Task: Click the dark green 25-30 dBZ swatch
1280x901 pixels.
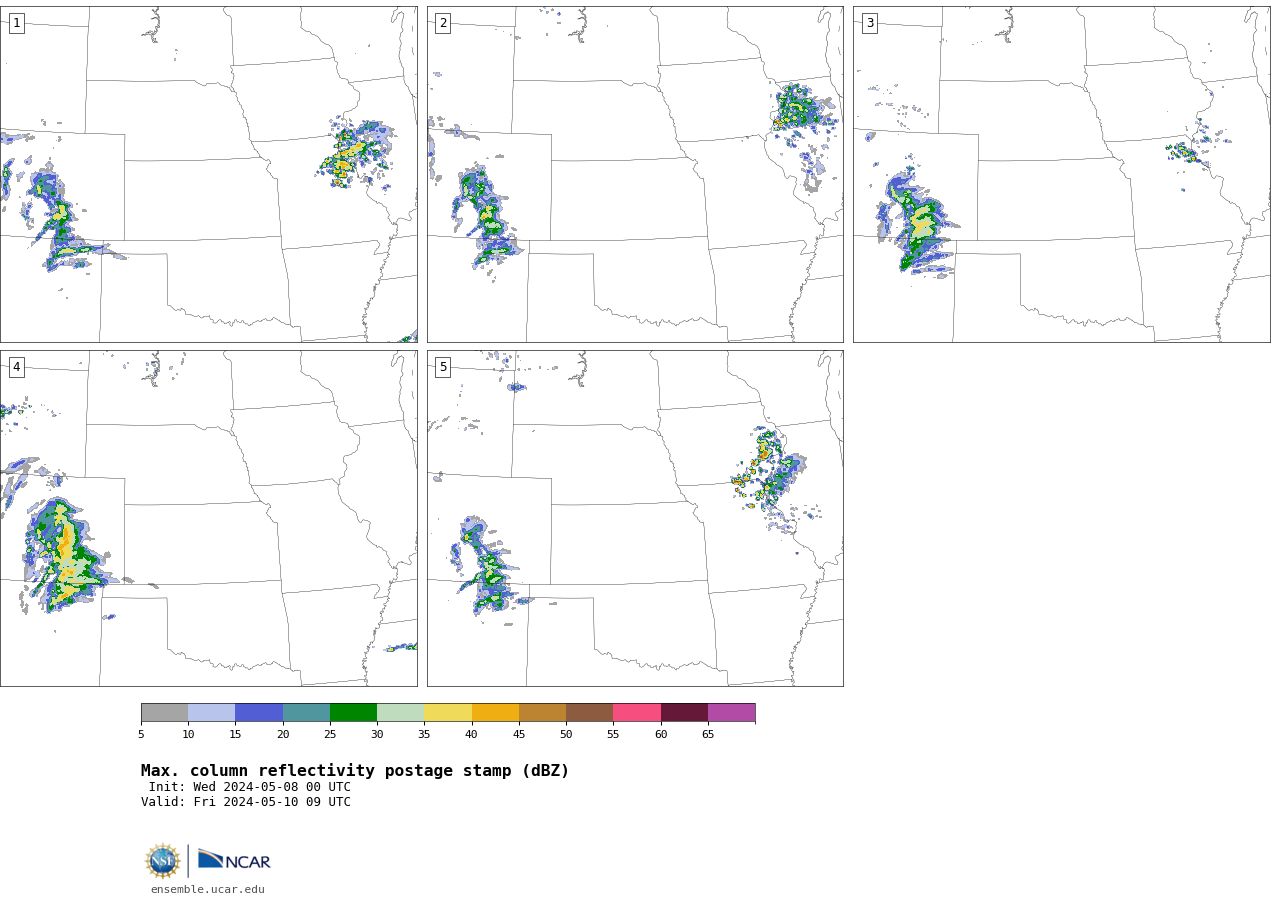Action: (353, 712)
